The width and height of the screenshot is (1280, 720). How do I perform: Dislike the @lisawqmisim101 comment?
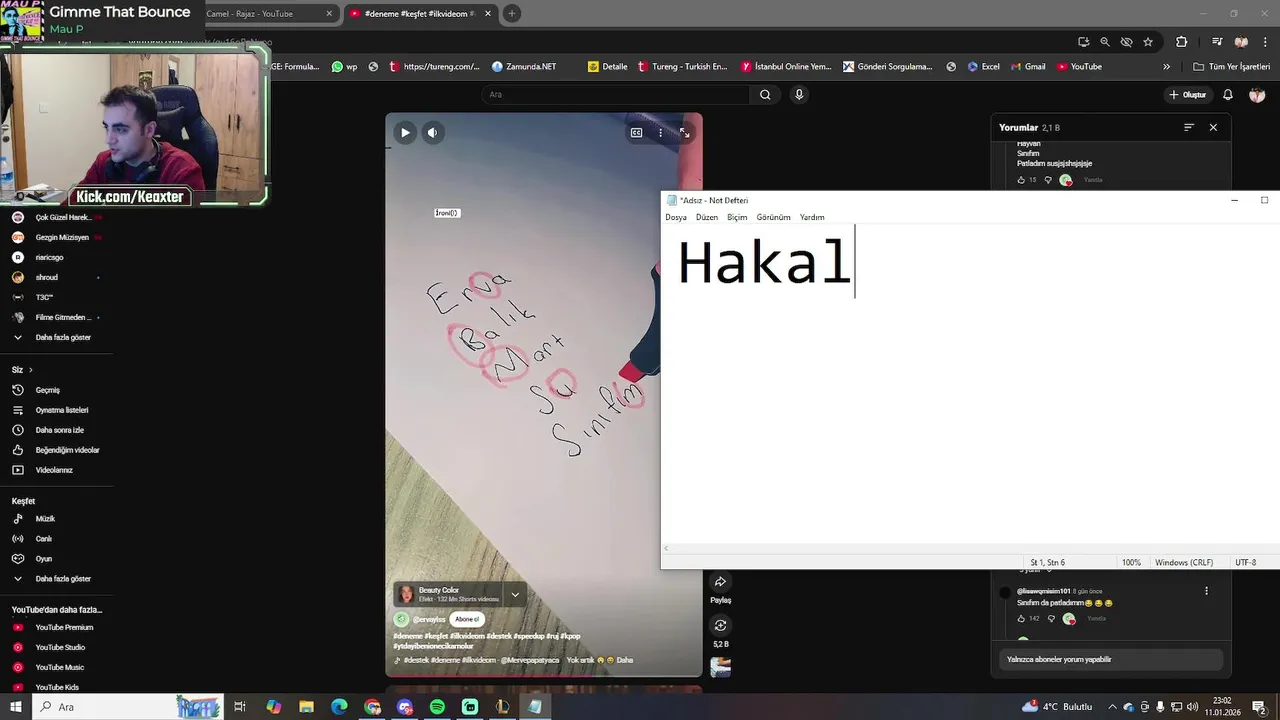(1051, 619)
